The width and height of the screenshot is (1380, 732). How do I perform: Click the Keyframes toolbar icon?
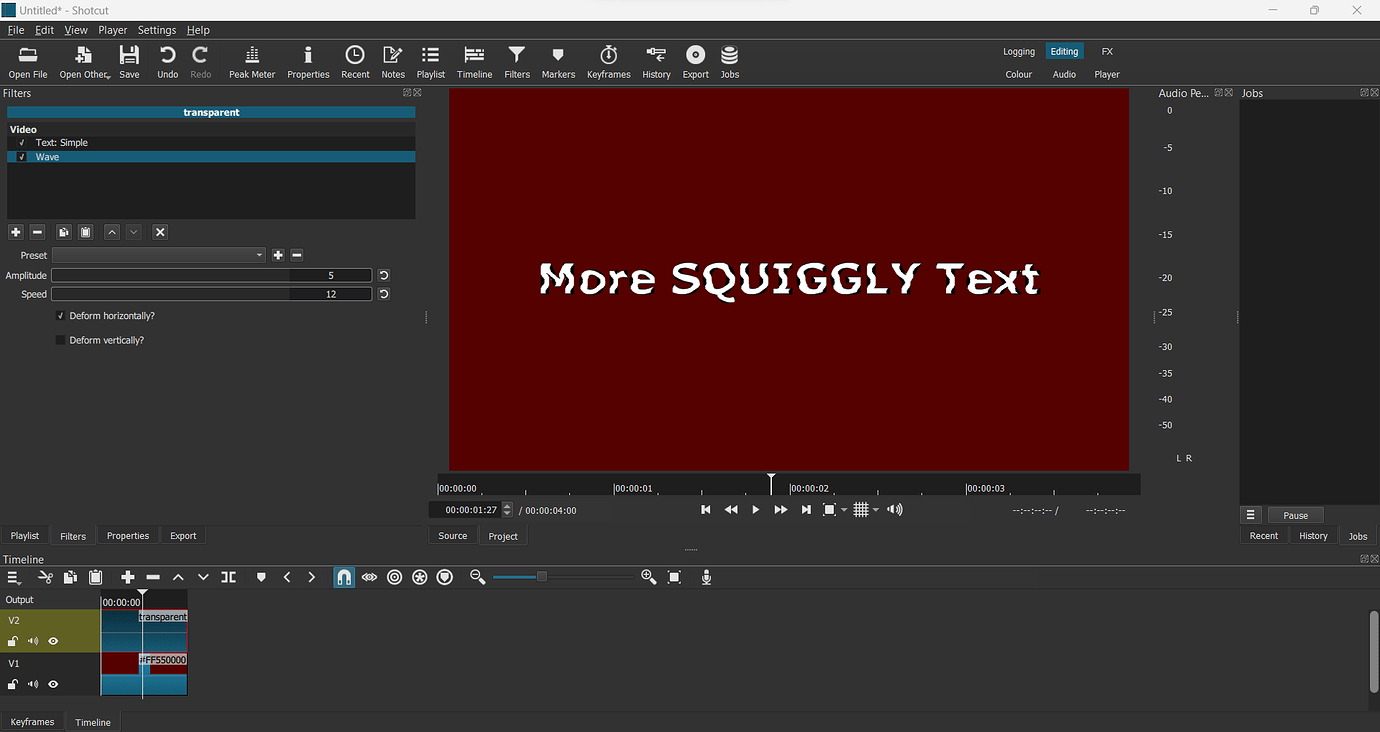pyautogui.click(x=608, y=61)
